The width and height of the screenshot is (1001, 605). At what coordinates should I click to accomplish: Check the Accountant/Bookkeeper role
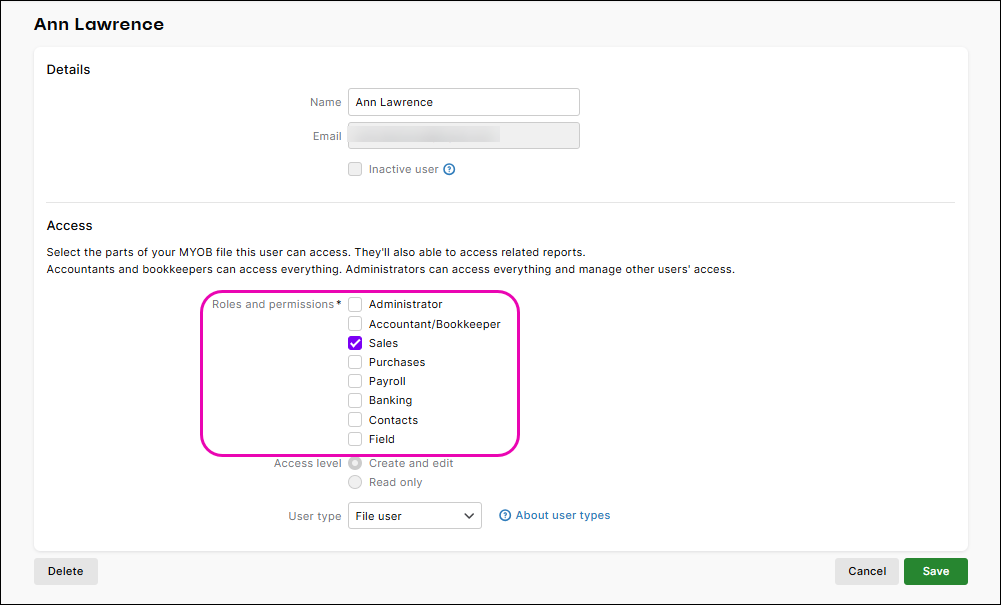pos(355,324)
